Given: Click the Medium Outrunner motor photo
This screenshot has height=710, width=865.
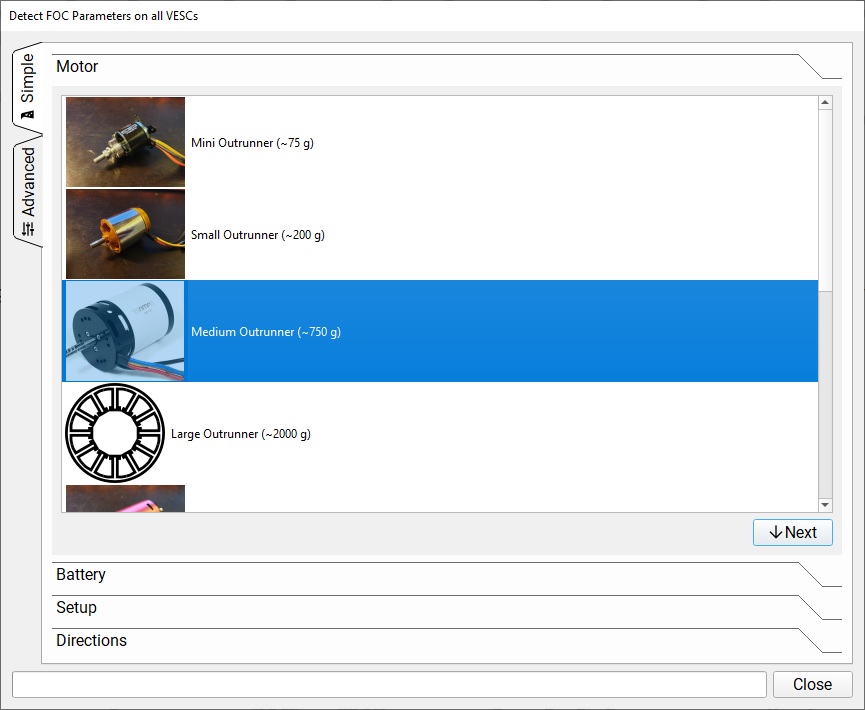Looking at the screenshot, I should click(125, 331).
